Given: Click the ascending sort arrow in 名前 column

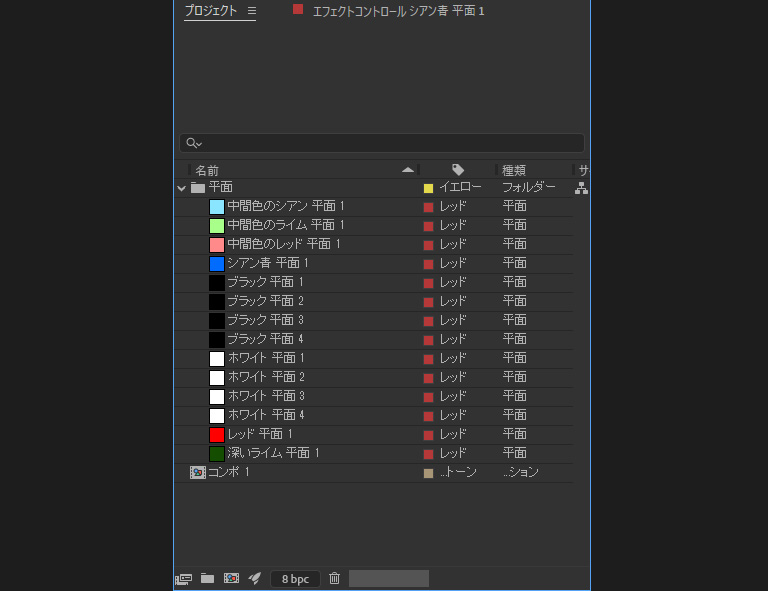Looking at the screenshot, I should point(408,170).
